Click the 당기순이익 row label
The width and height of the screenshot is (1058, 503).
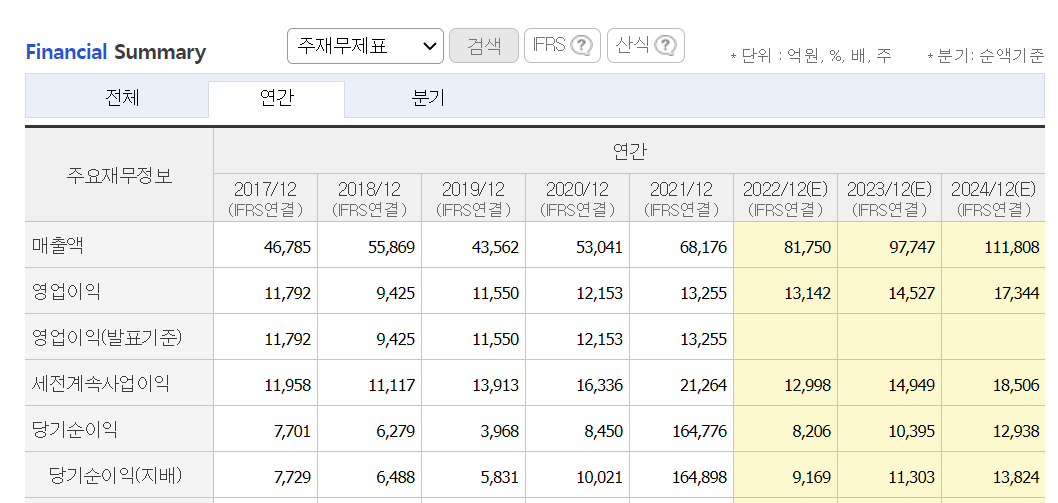click(x=75, y=429)
